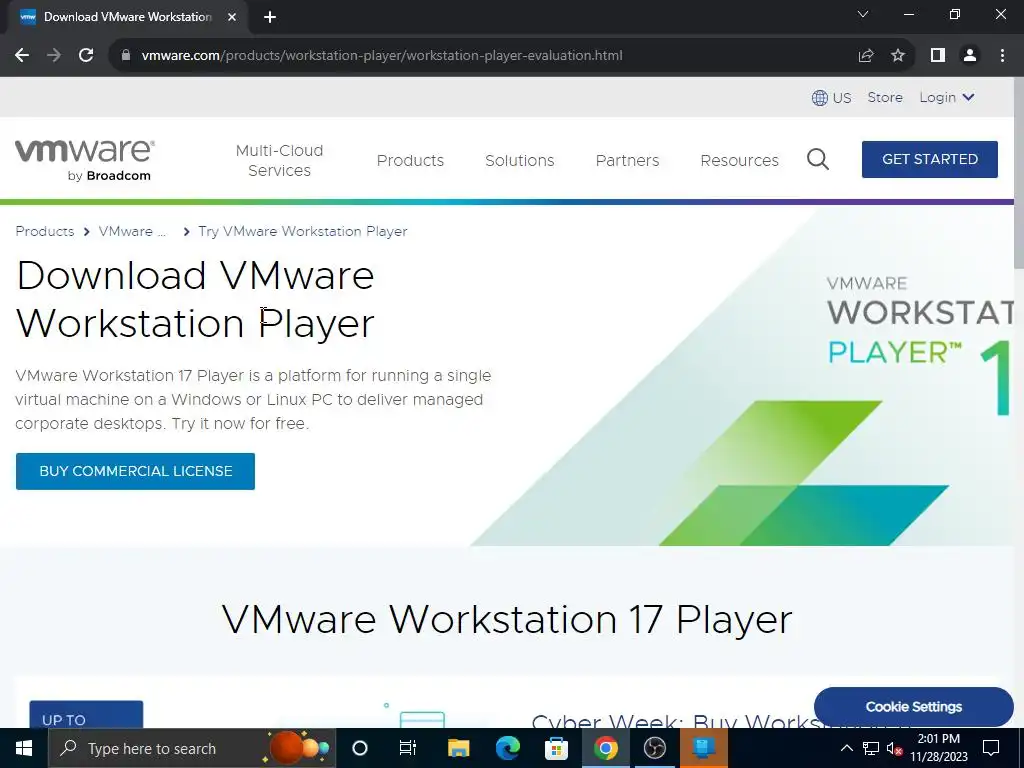Click the site search magnifier icon
The width and height of the screenshot is (1024, 768).
[818, 159]
